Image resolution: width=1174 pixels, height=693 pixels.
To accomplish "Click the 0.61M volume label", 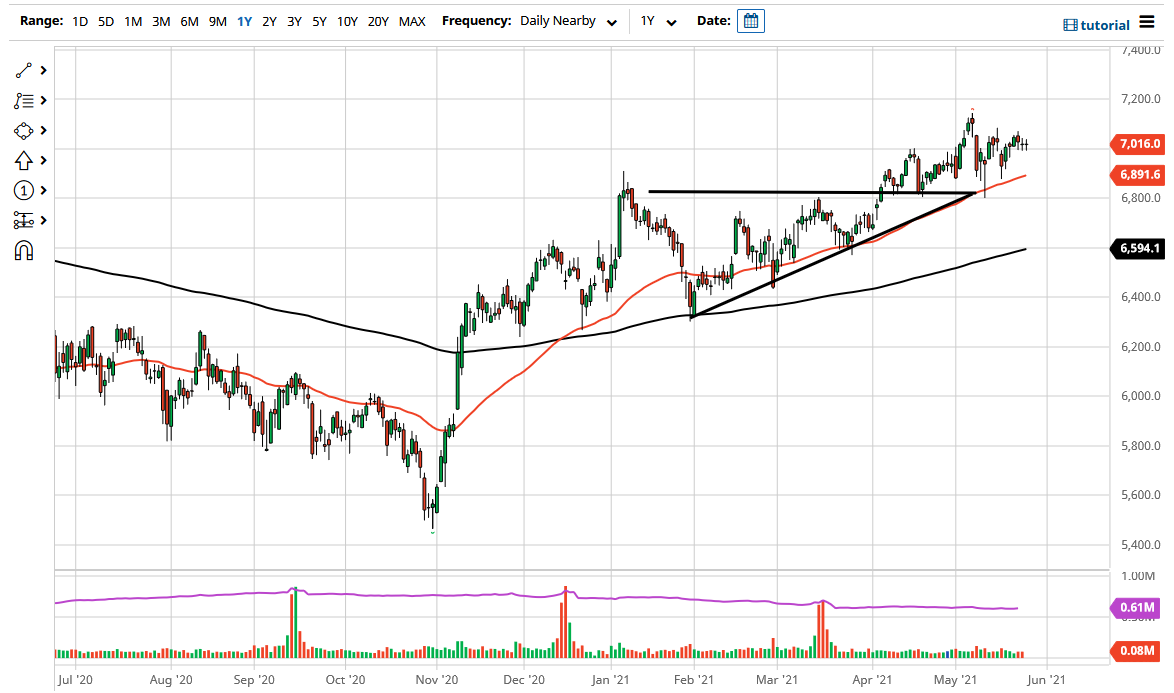I will [1138, 607].
